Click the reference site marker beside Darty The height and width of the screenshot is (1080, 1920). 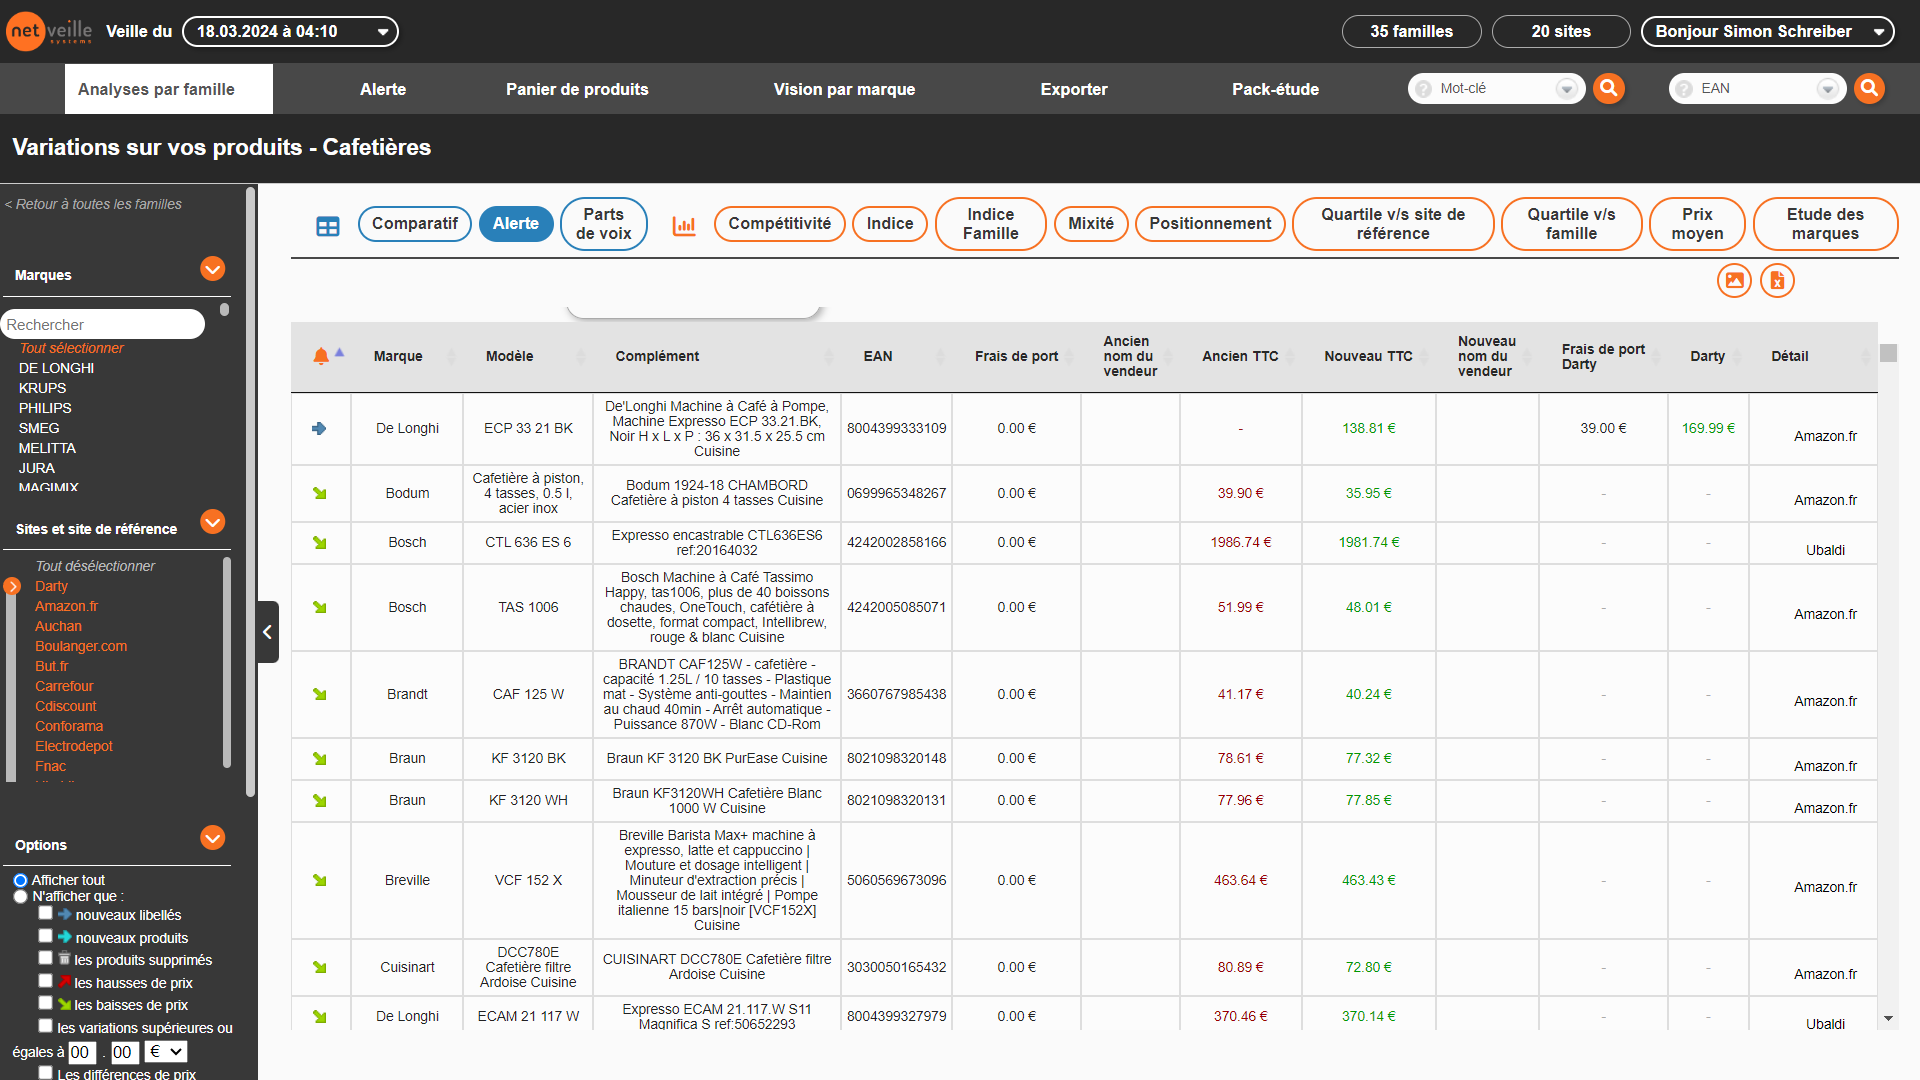pos(12,586)
